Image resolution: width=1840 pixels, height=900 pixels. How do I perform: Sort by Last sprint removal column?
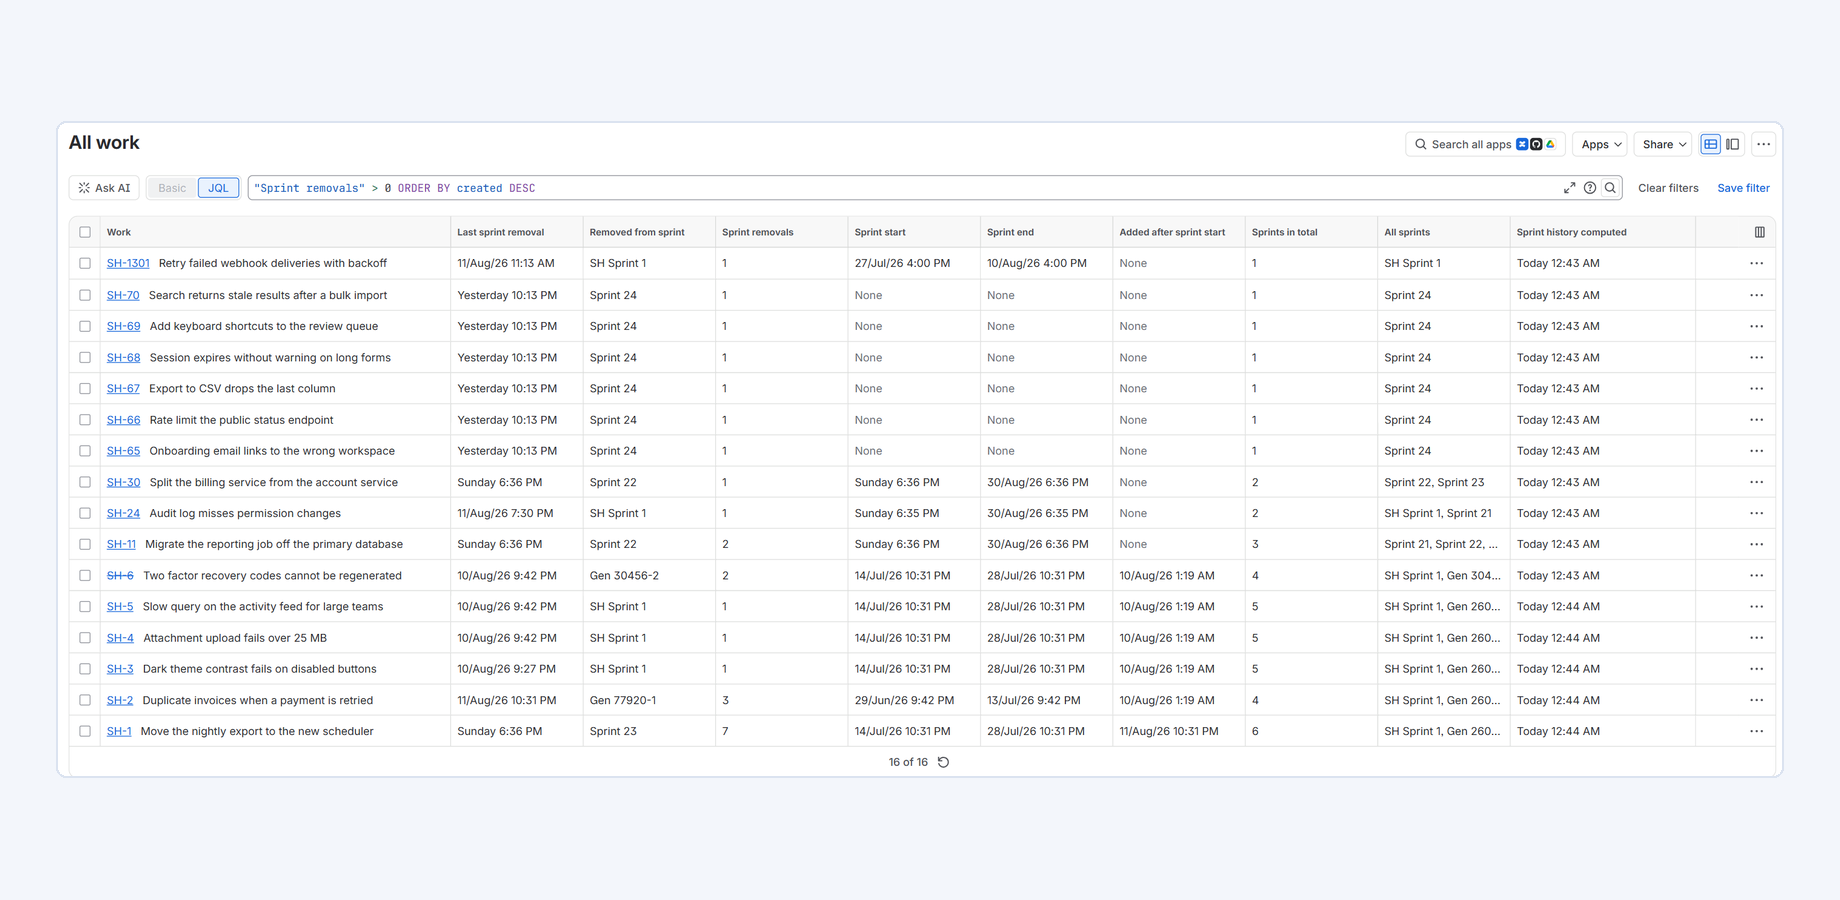(500, 232)
